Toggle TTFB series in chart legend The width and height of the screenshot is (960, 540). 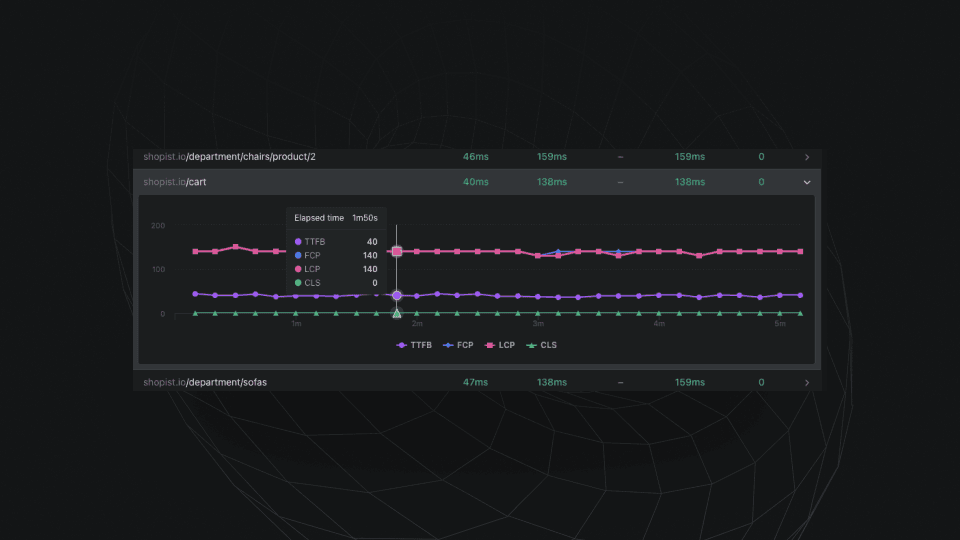[414, 345]
